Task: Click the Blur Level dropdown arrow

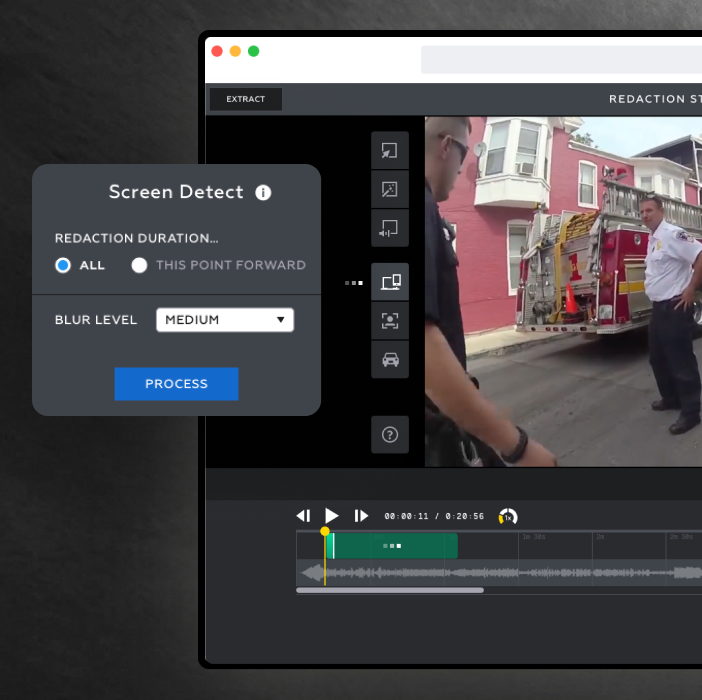Action: [x=280, y=320]
